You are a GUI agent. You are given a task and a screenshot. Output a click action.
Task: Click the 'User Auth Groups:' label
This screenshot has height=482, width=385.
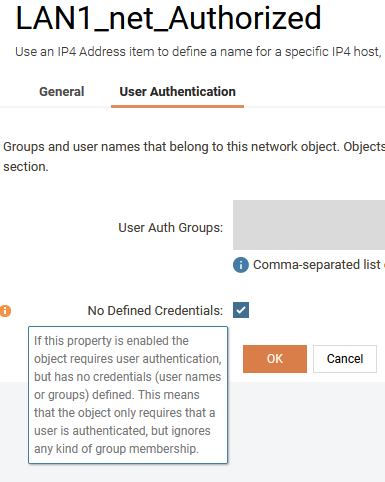coord(171,228)
